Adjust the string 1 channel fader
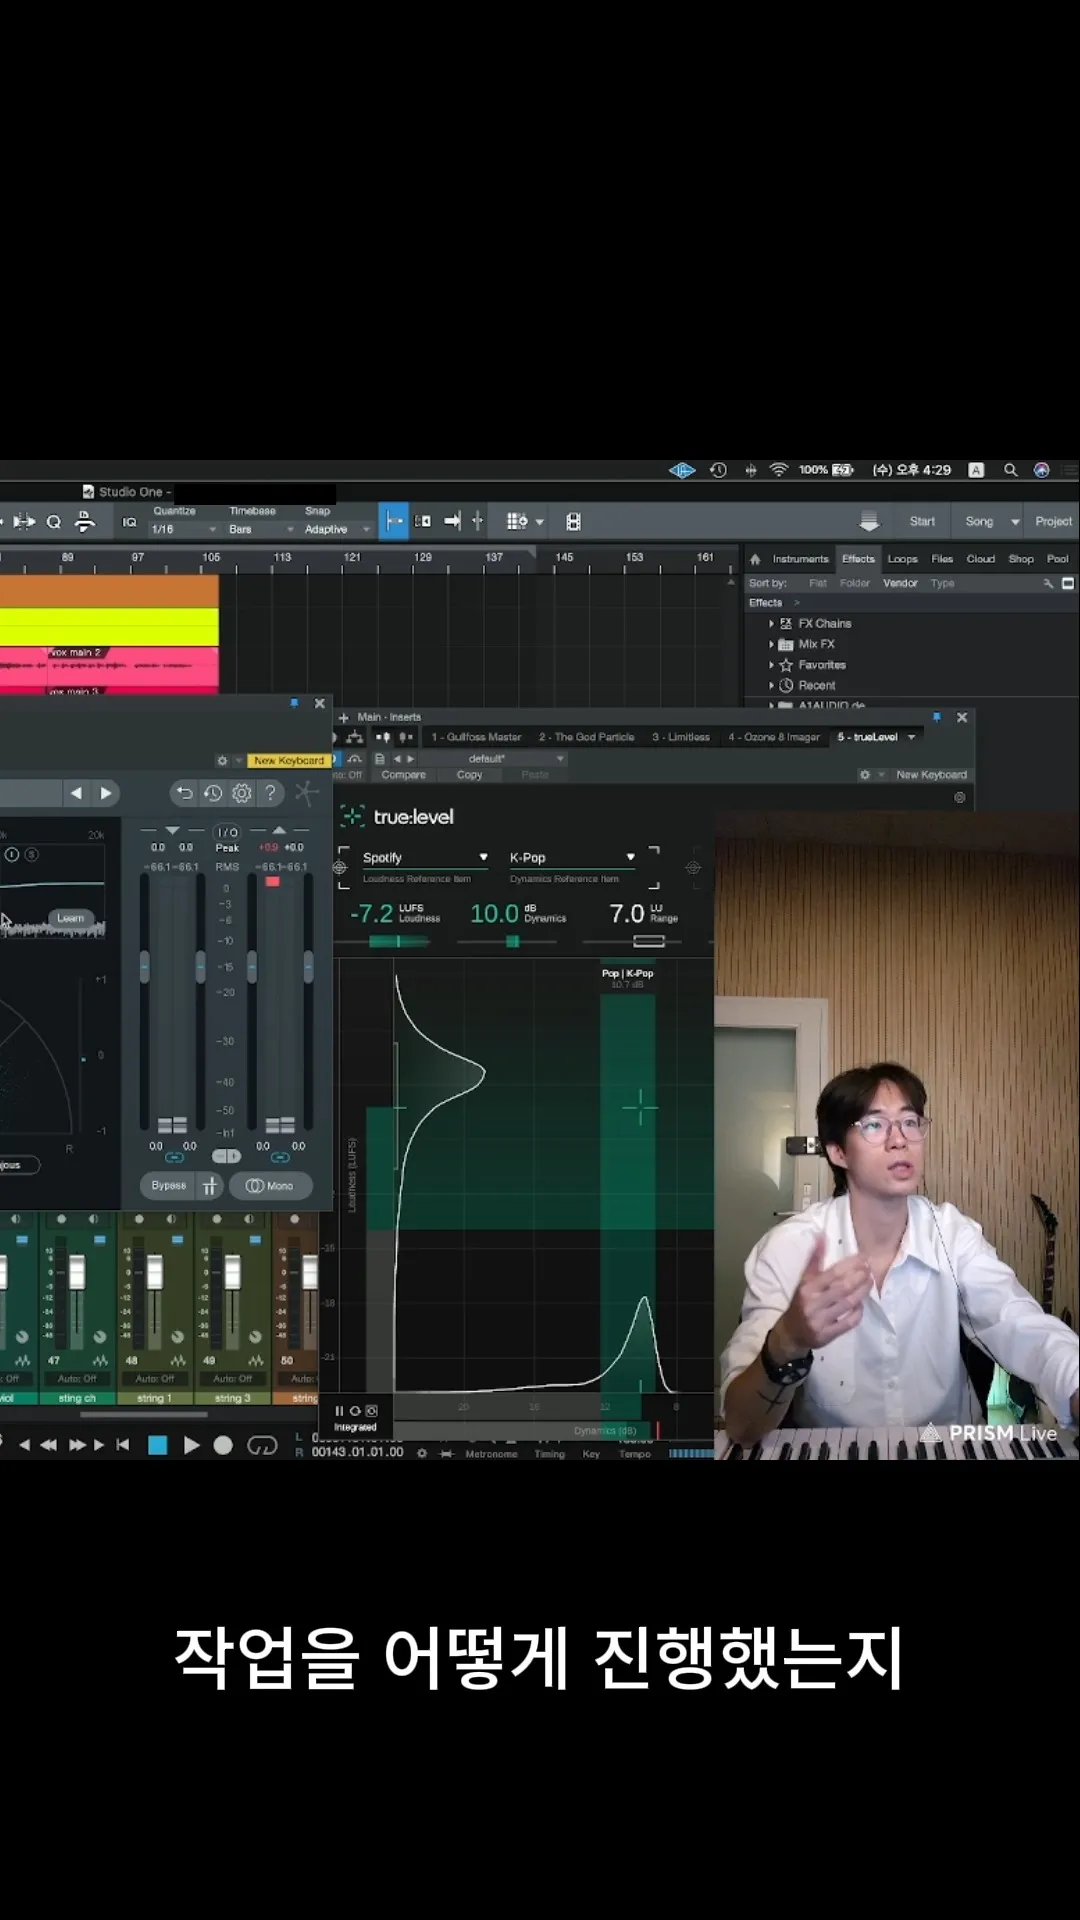The image size is (1080, 1920). [155, 1273]
